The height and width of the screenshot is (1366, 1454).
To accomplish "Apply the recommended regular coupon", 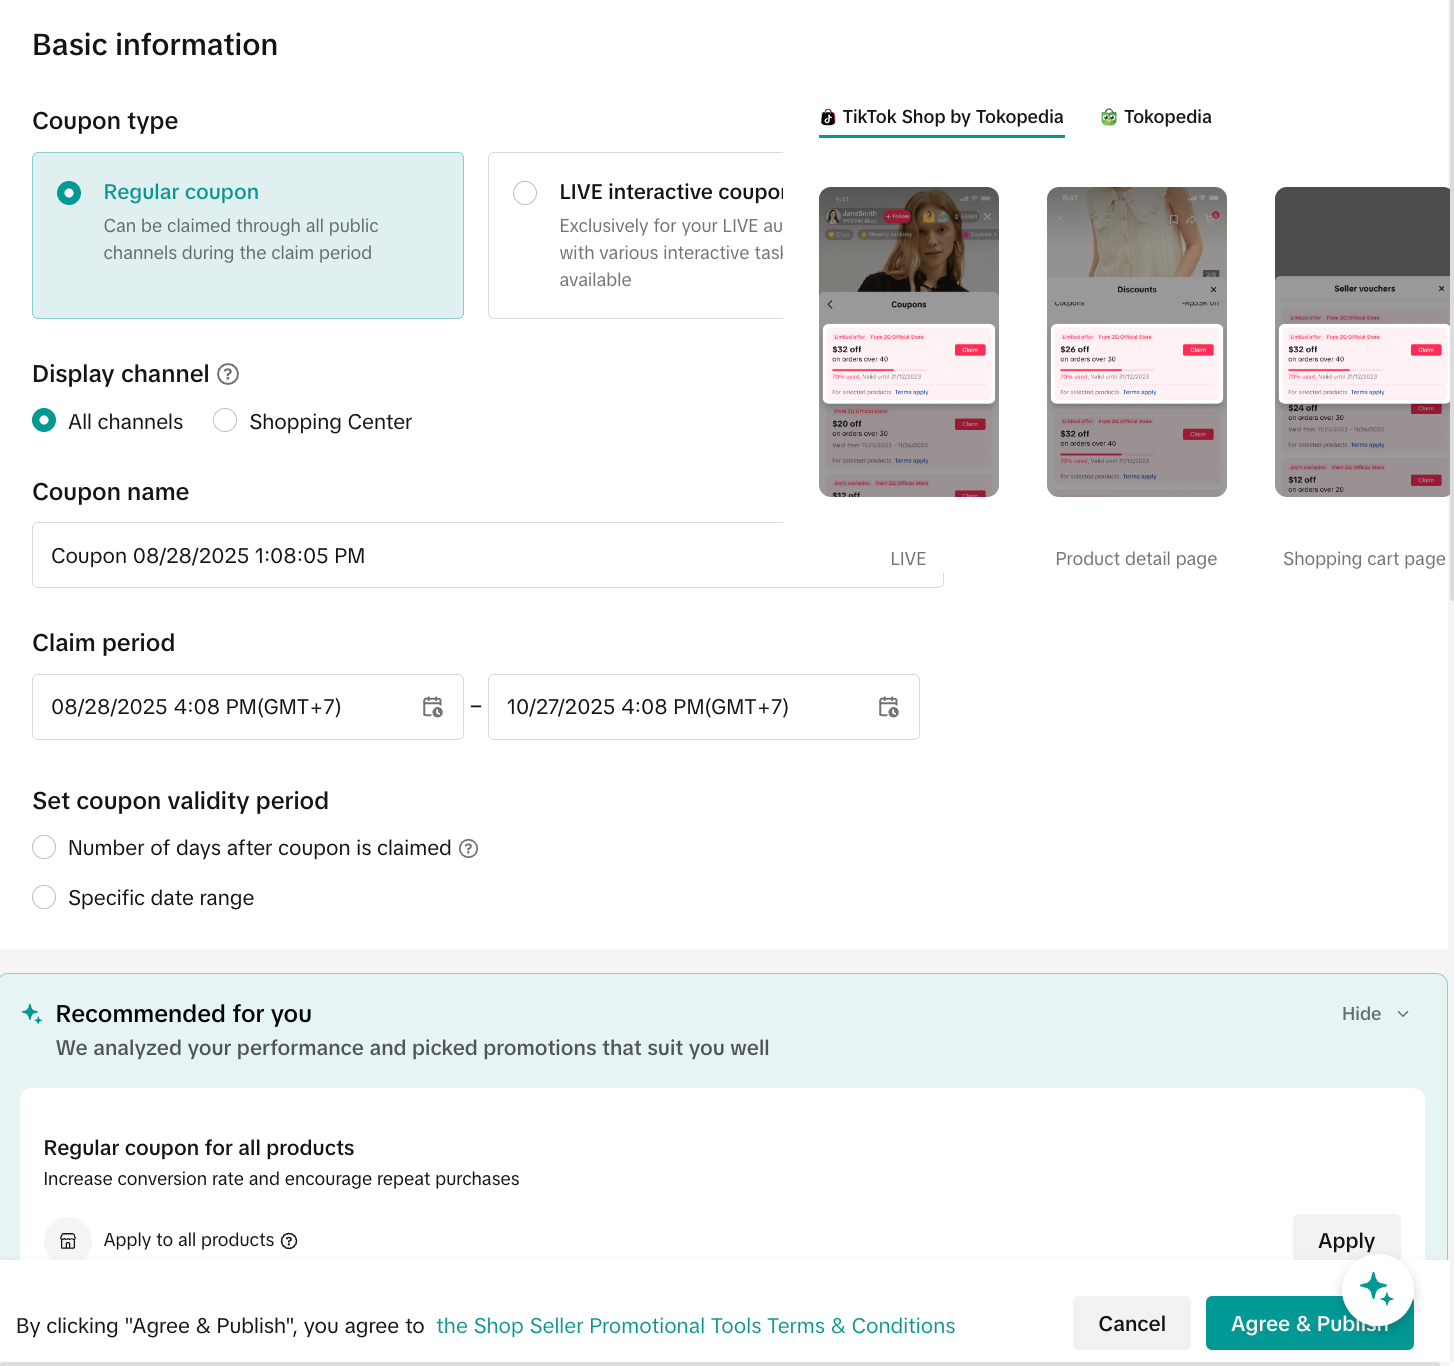I will (1347, 1241).
